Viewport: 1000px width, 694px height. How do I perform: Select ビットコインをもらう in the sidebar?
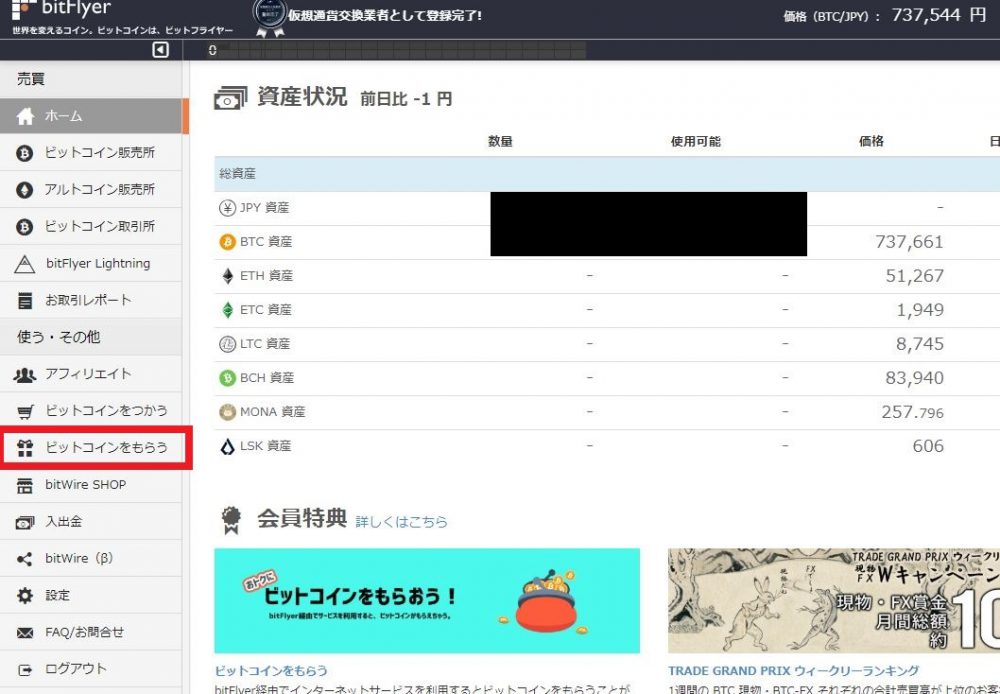point(94,448)
